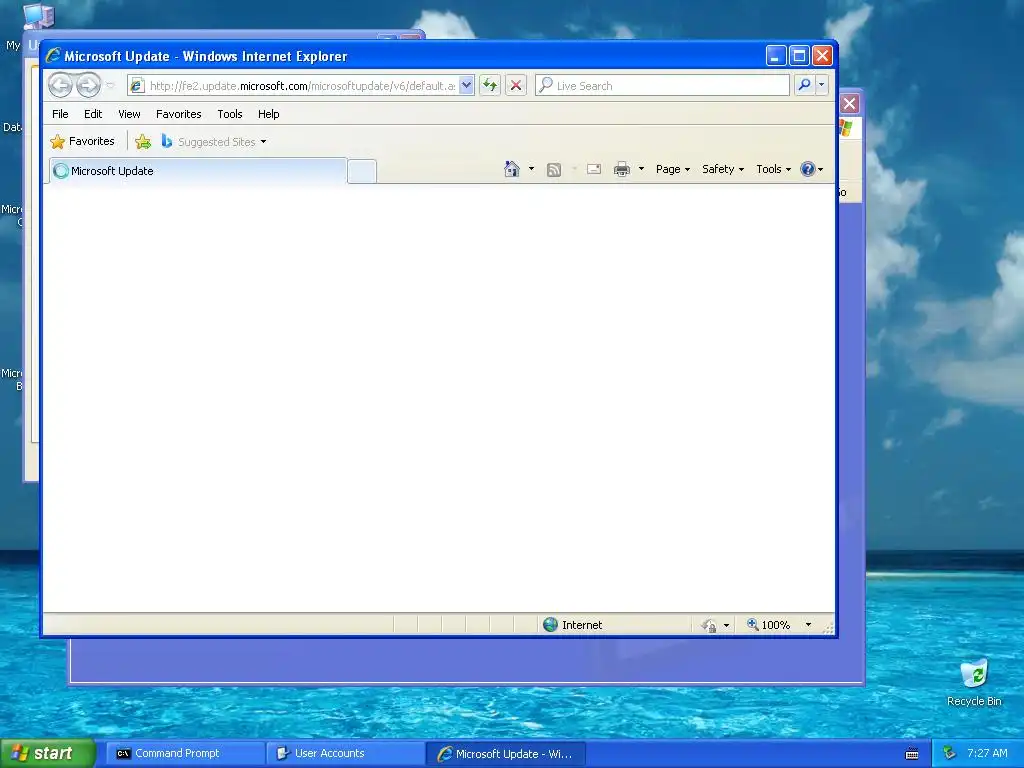The height and width of the screenshot is (768, 1024).
Task: Select the Microsoft Update tab
Action: click(x=198, y=170)
